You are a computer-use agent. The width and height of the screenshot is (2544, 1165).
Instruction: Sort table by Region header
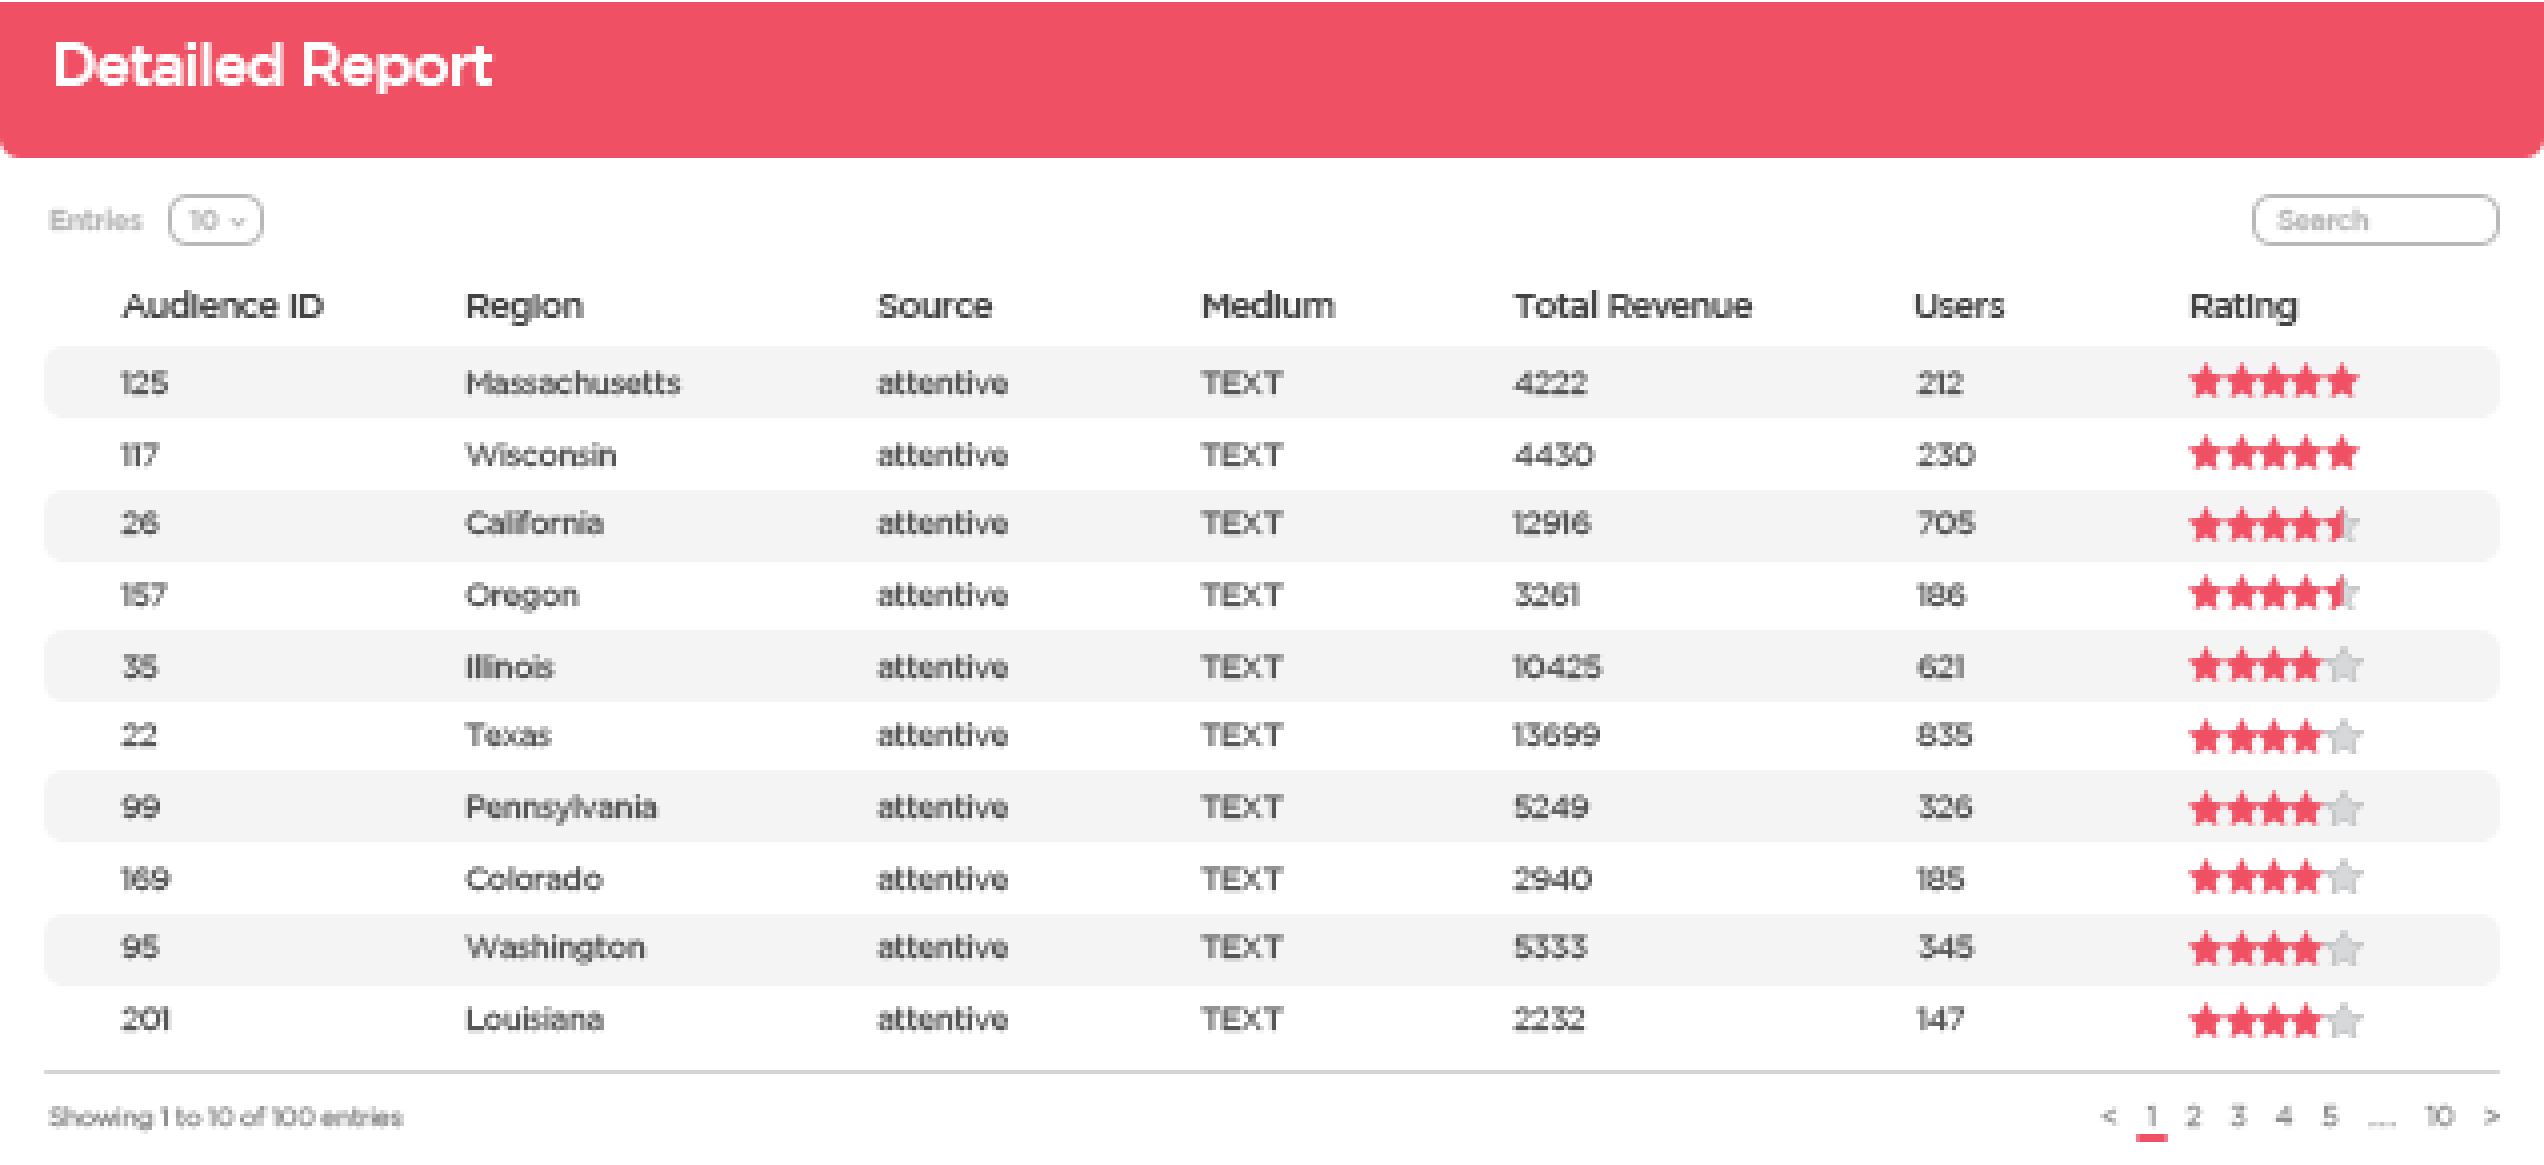click(524, 306)
